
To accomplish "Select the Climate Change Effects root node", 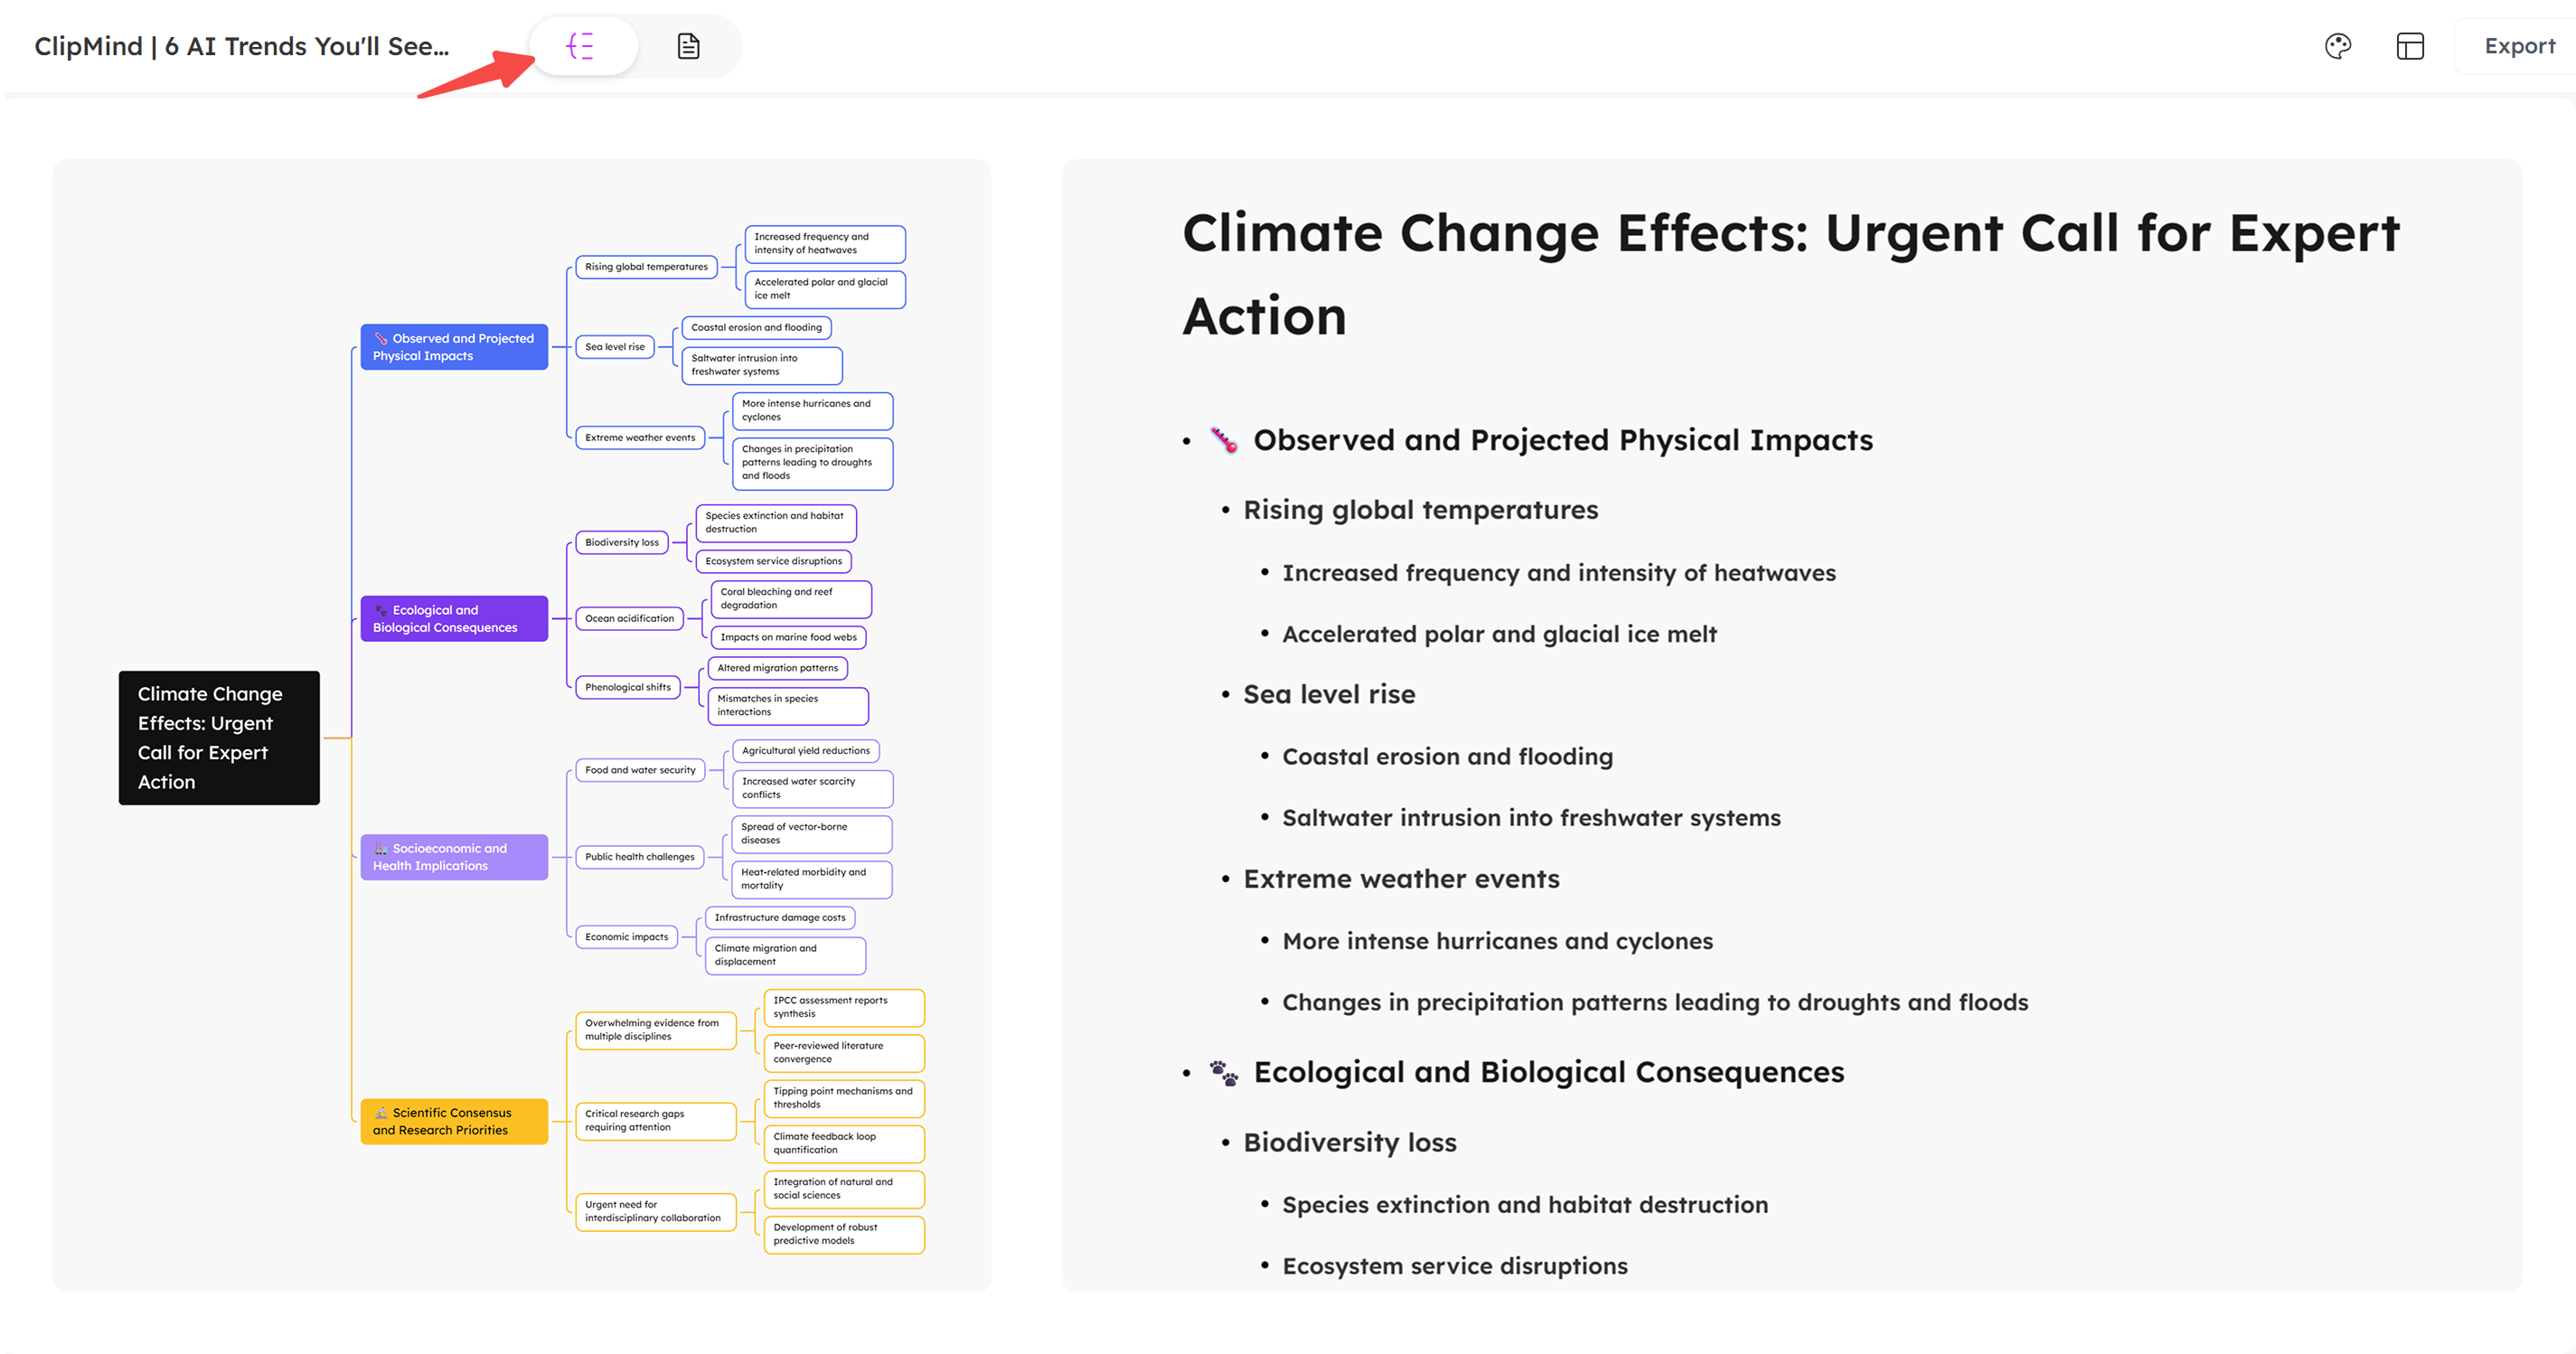I will (x=219, y=737).
